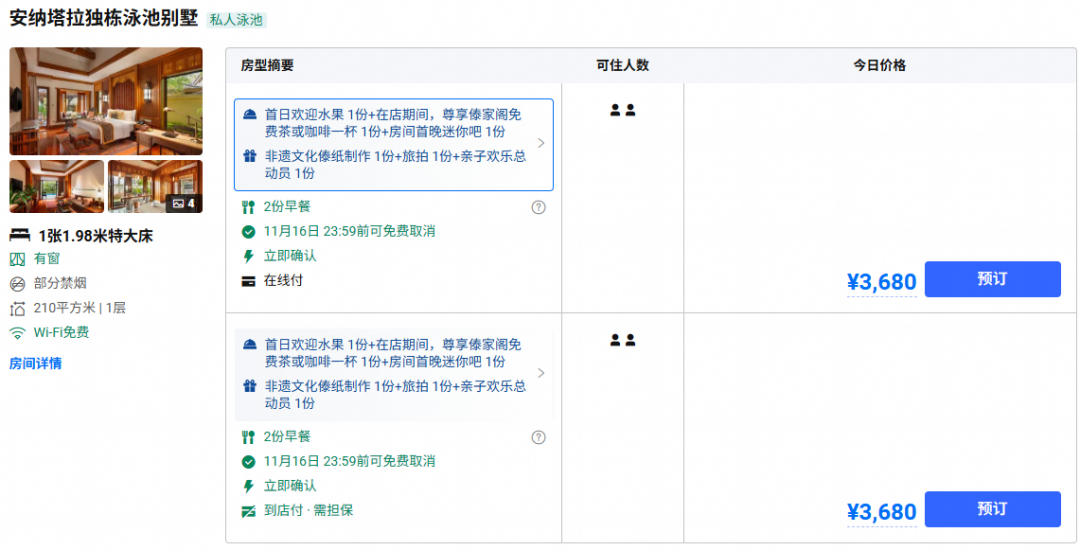This screenshot has height=550, width=1080.
Task: Open the small left room thumbnail
Action: (56, 187)
